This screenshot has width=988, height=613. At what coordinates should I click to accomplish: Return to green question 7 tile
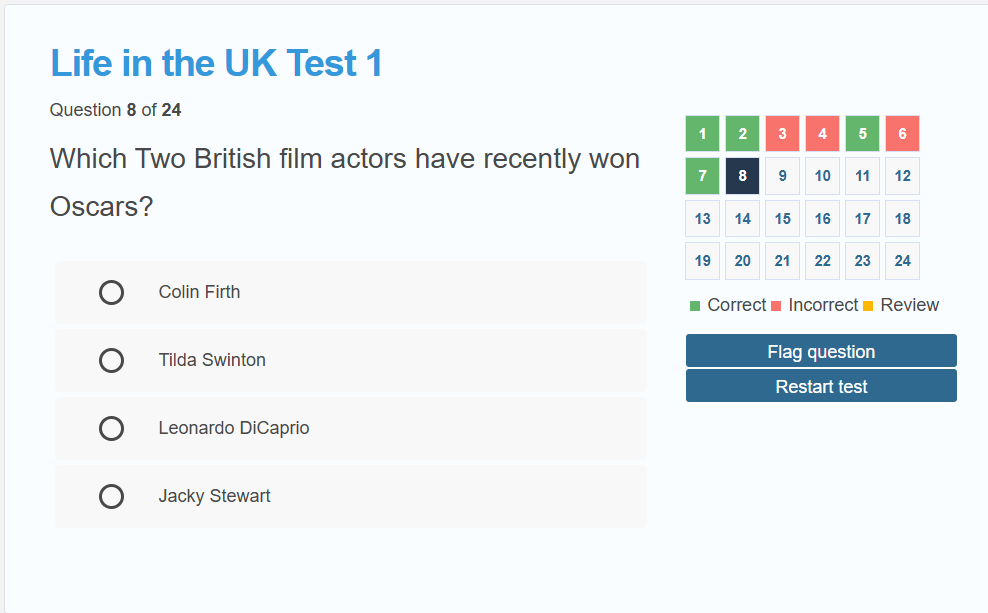703,176
